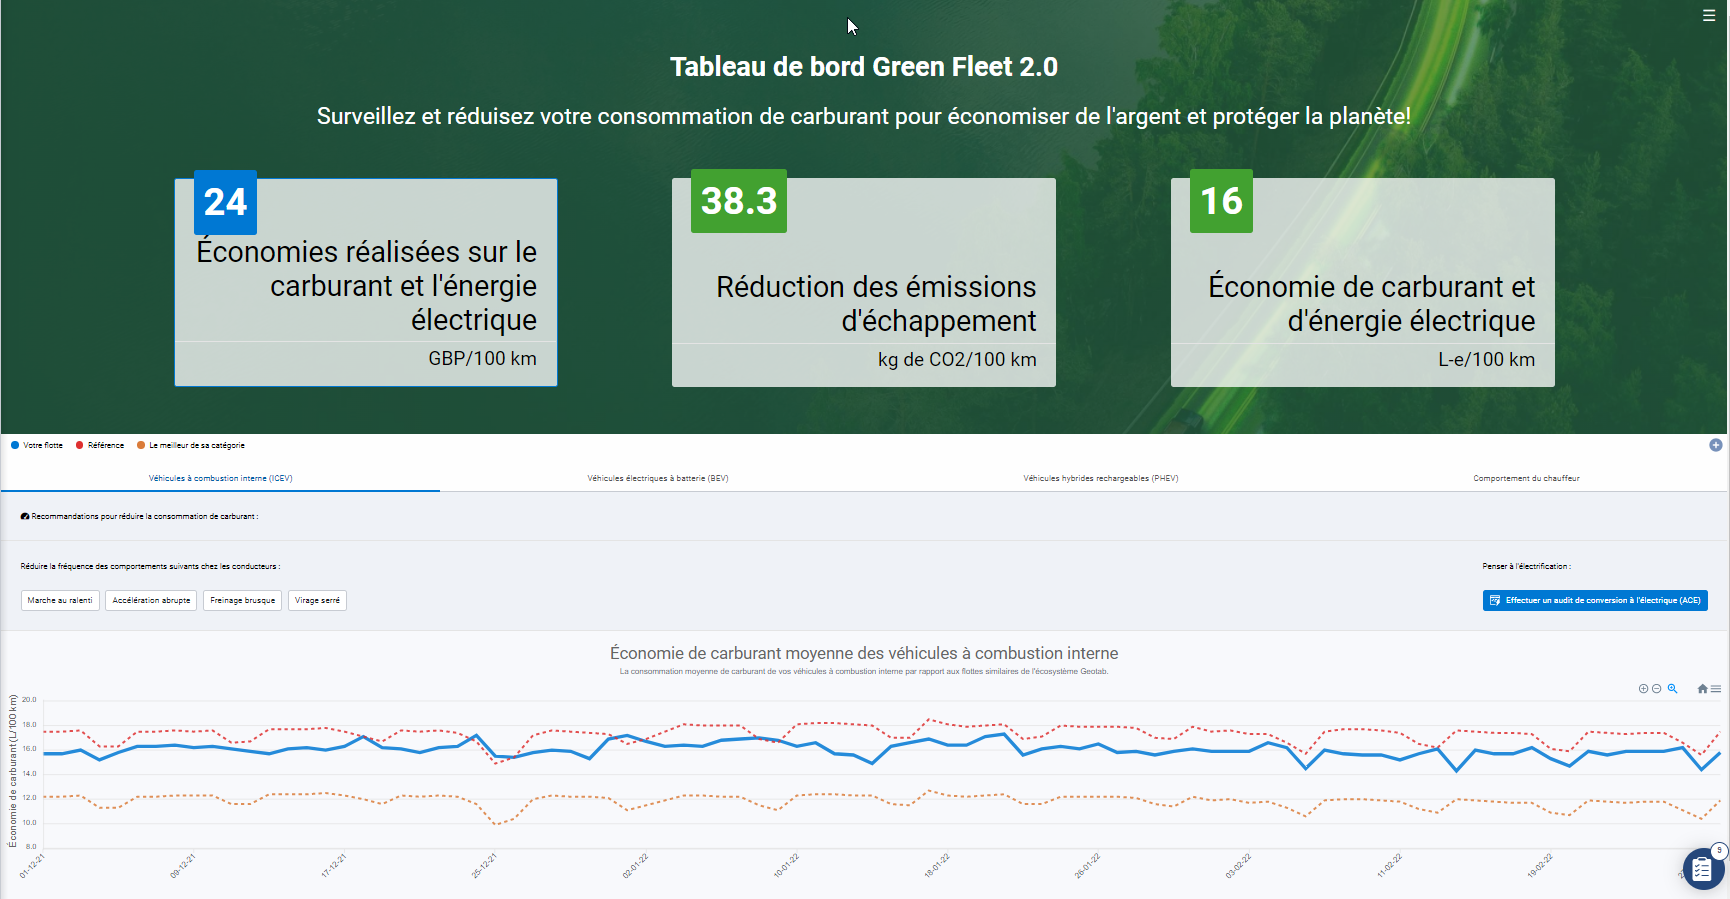Select the CO2 emissions reduction card
Image resolution: width=1730 pixels, height=899 pixels.
[x=864, y=283]
